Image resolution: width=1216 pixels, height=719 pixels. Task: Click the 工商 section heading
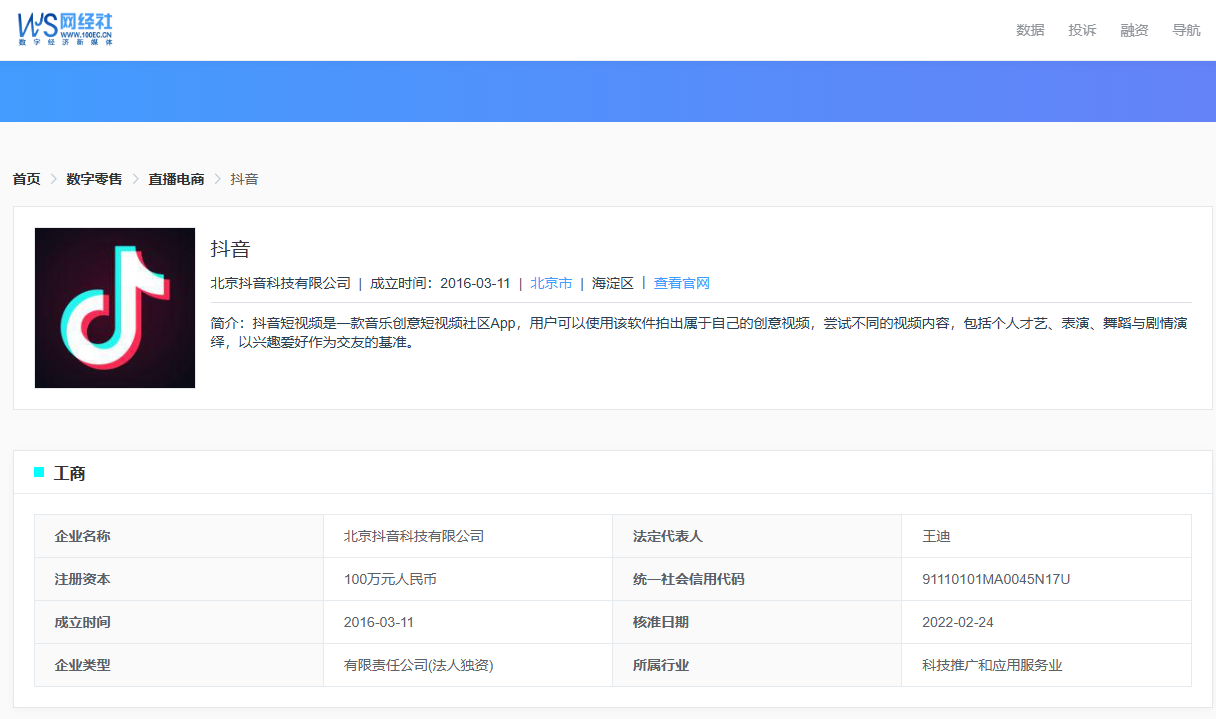click(70, 473)
